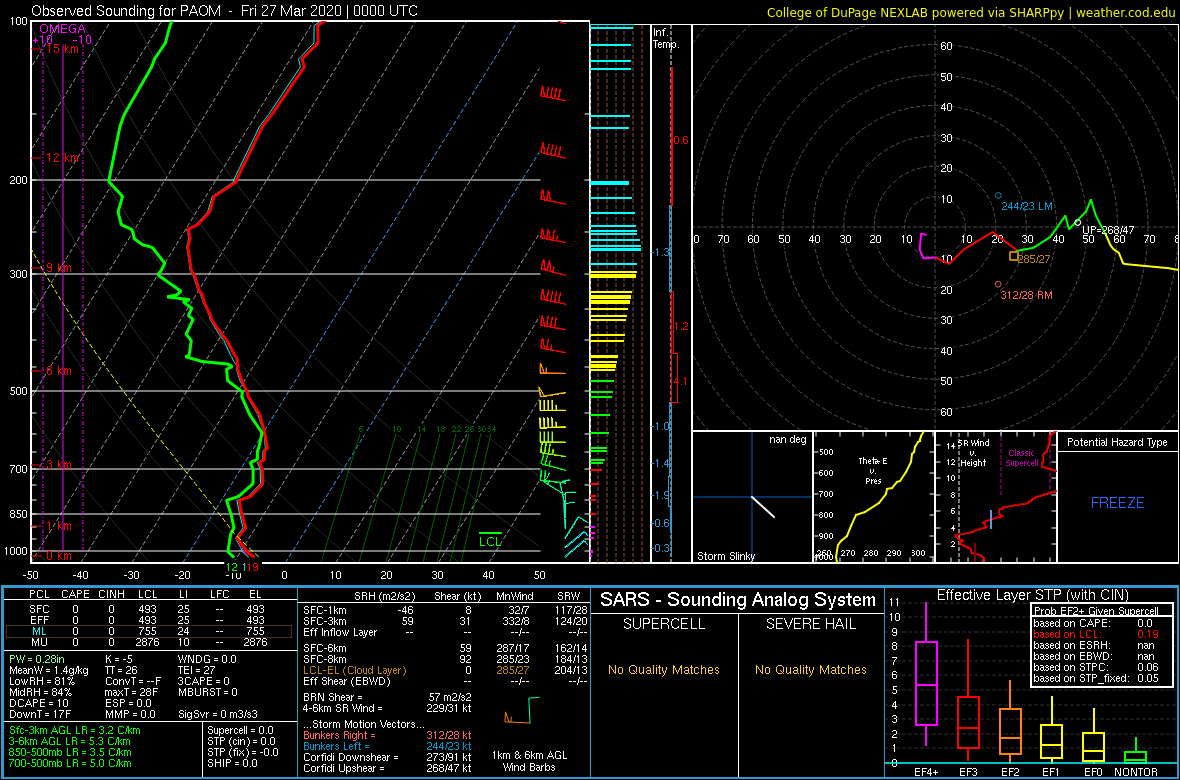Screen dimensions: 1180x780
Task: Click the SHIP = 0.0 value
Action: (233, 763)
